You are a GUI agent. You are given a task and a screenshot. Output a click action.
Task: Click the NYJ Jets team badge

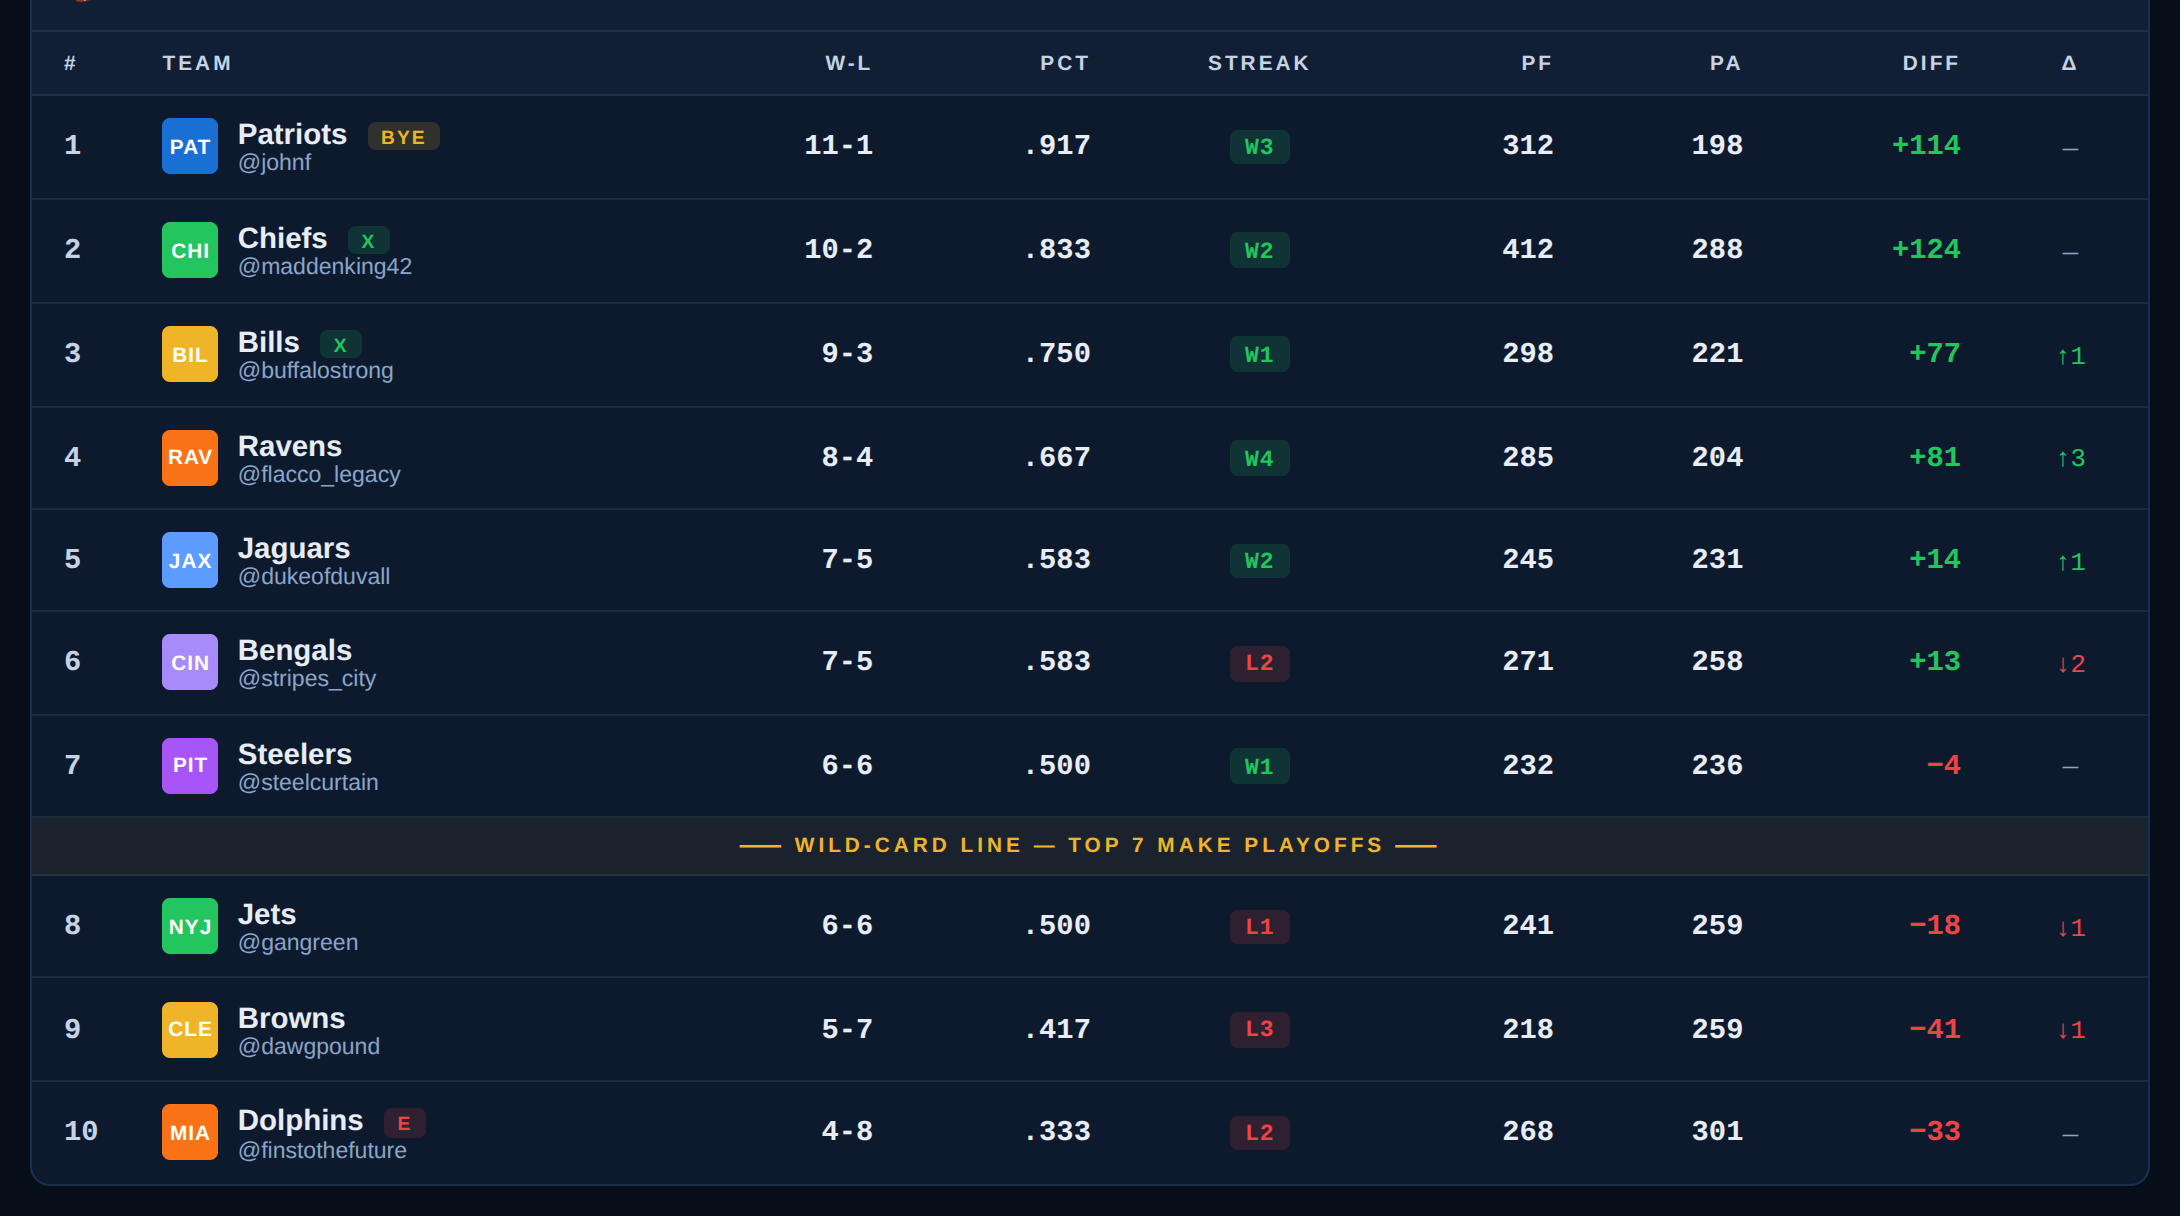pyautogui.click(x=190, y=926)
